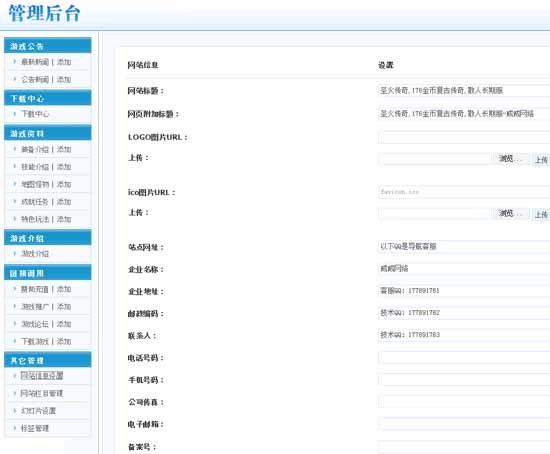Screen dimensions: 550x454
Task: Select the blue 下载中心 section header
Action: 48,98
